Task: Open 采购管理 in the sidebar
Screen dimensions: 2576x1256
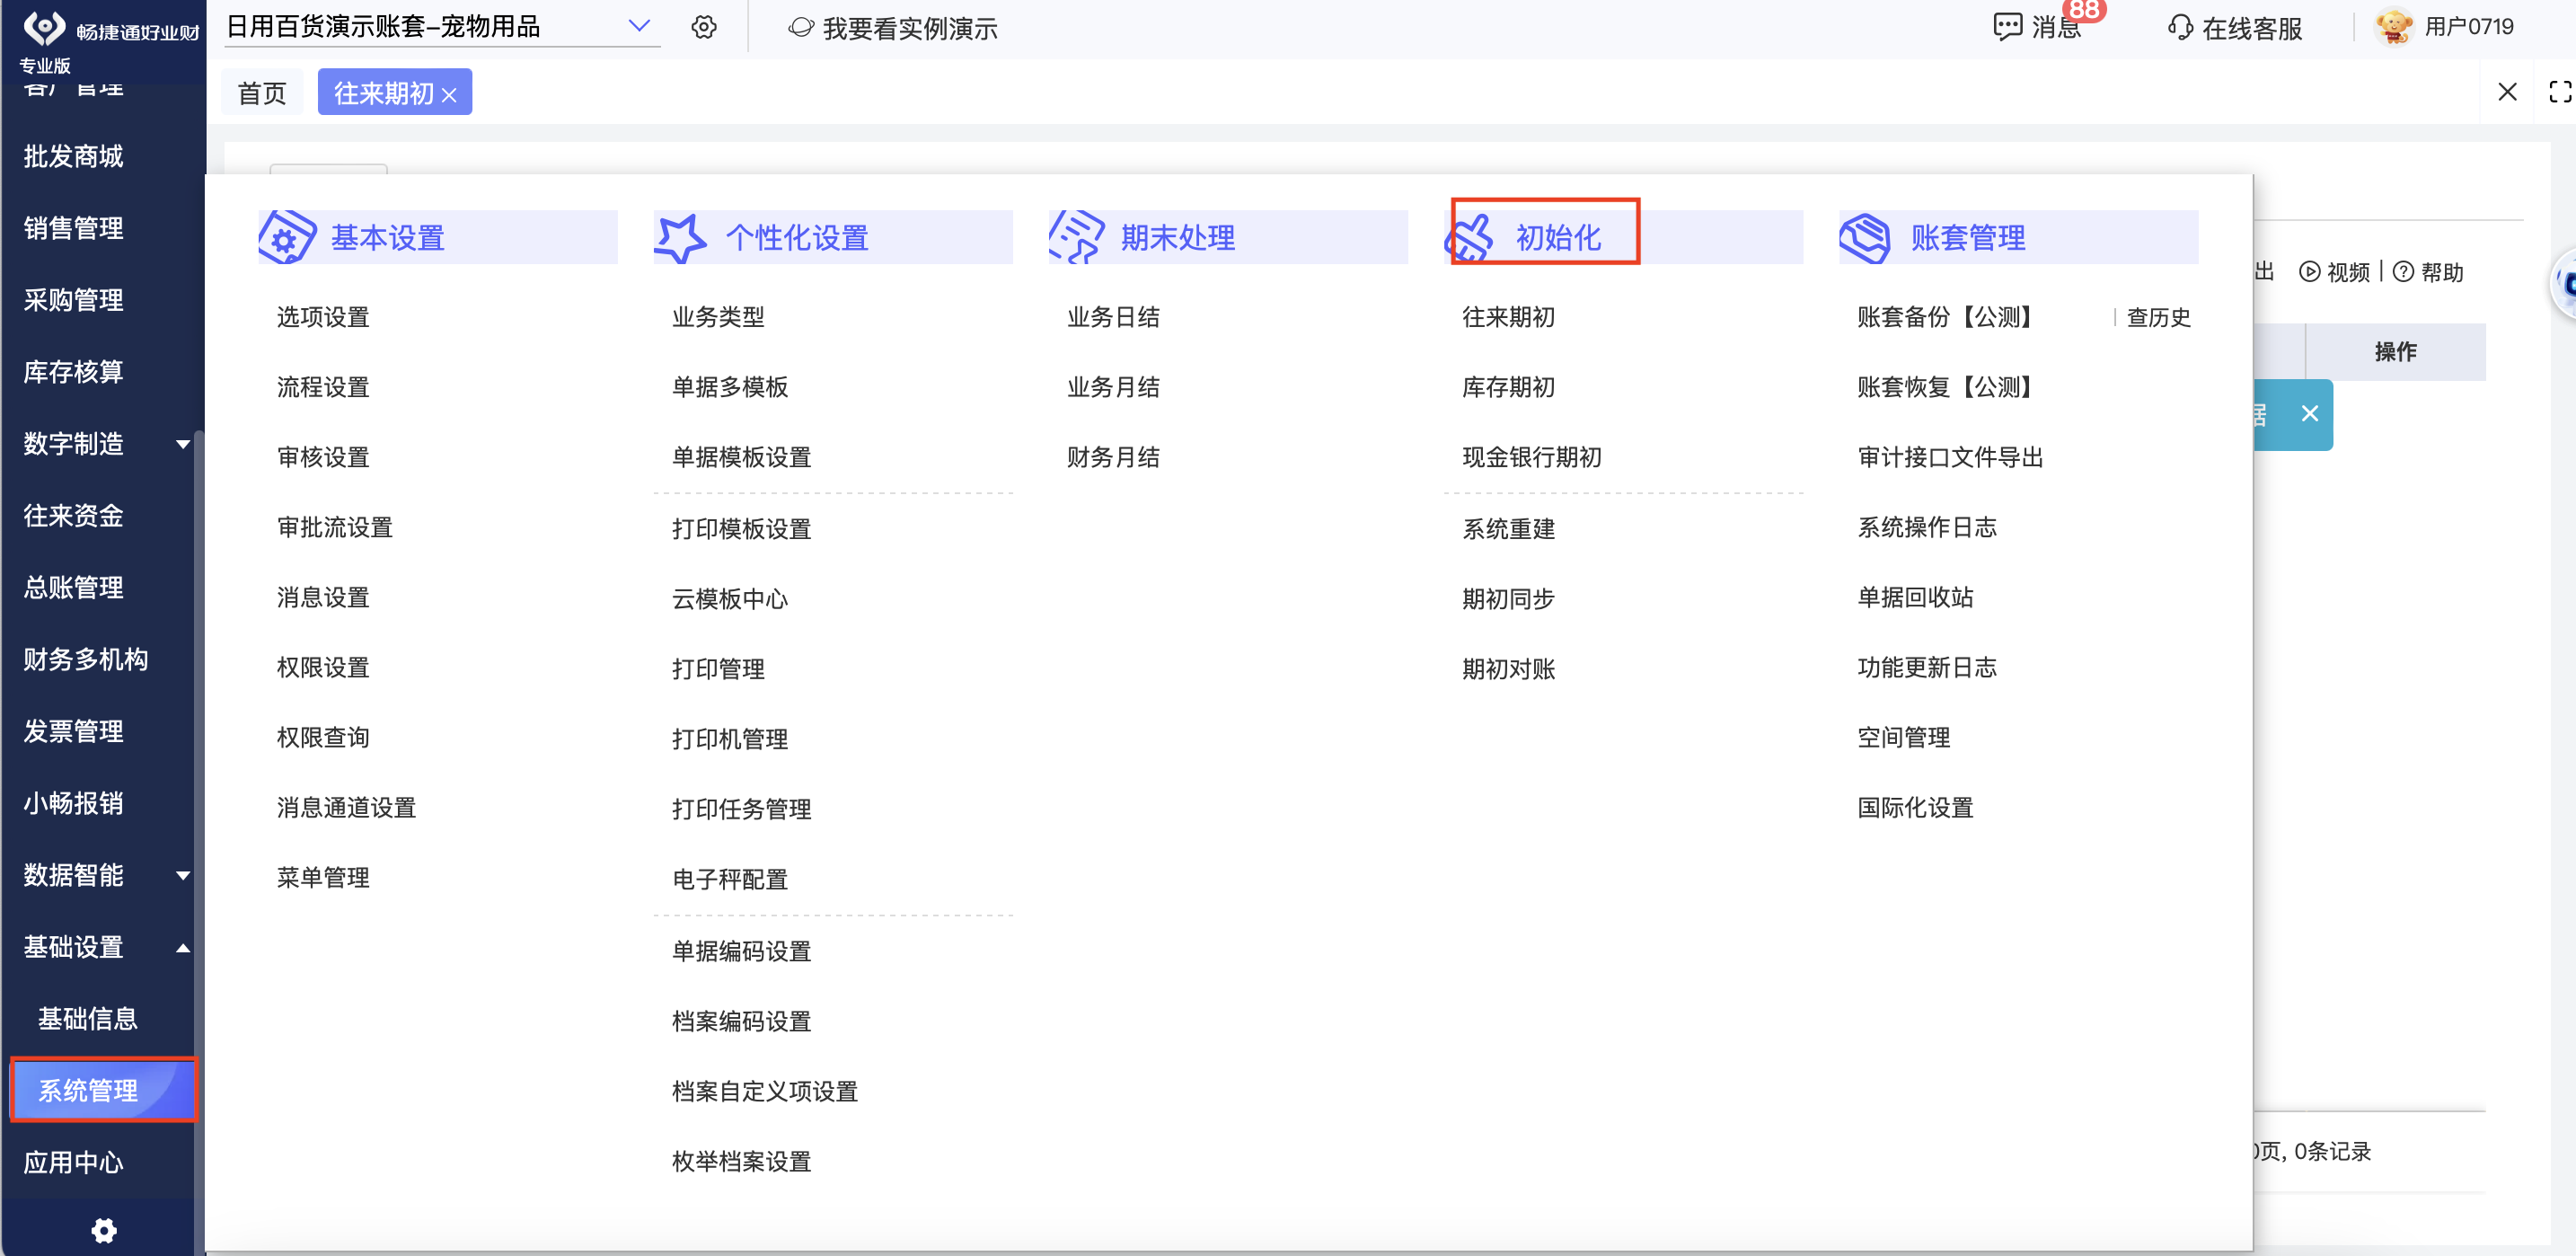Action: (x=73, y=300)
